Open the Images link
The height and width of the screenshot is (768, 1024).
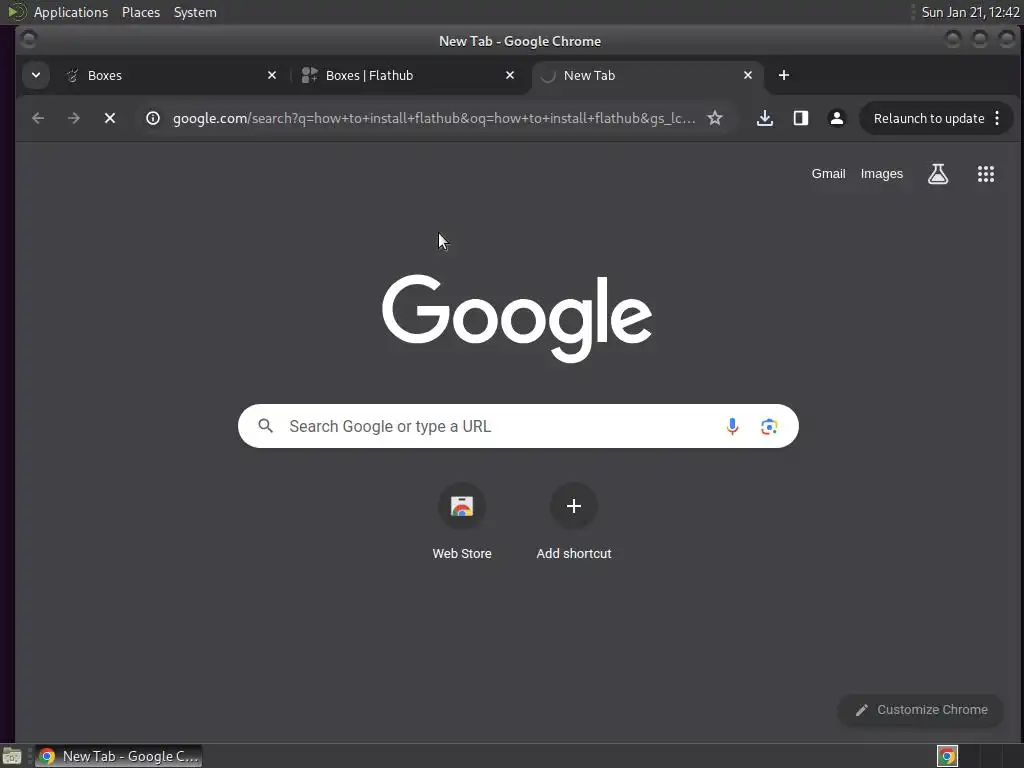[882, 174]
